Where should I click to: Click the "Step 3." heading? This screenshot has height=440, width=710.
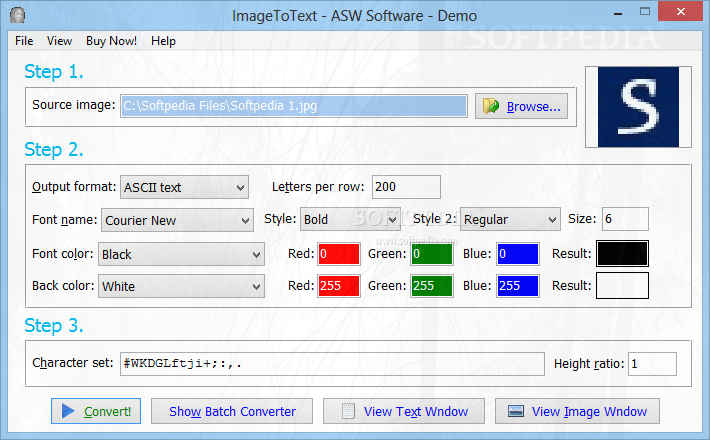click(x=54, y=325)
